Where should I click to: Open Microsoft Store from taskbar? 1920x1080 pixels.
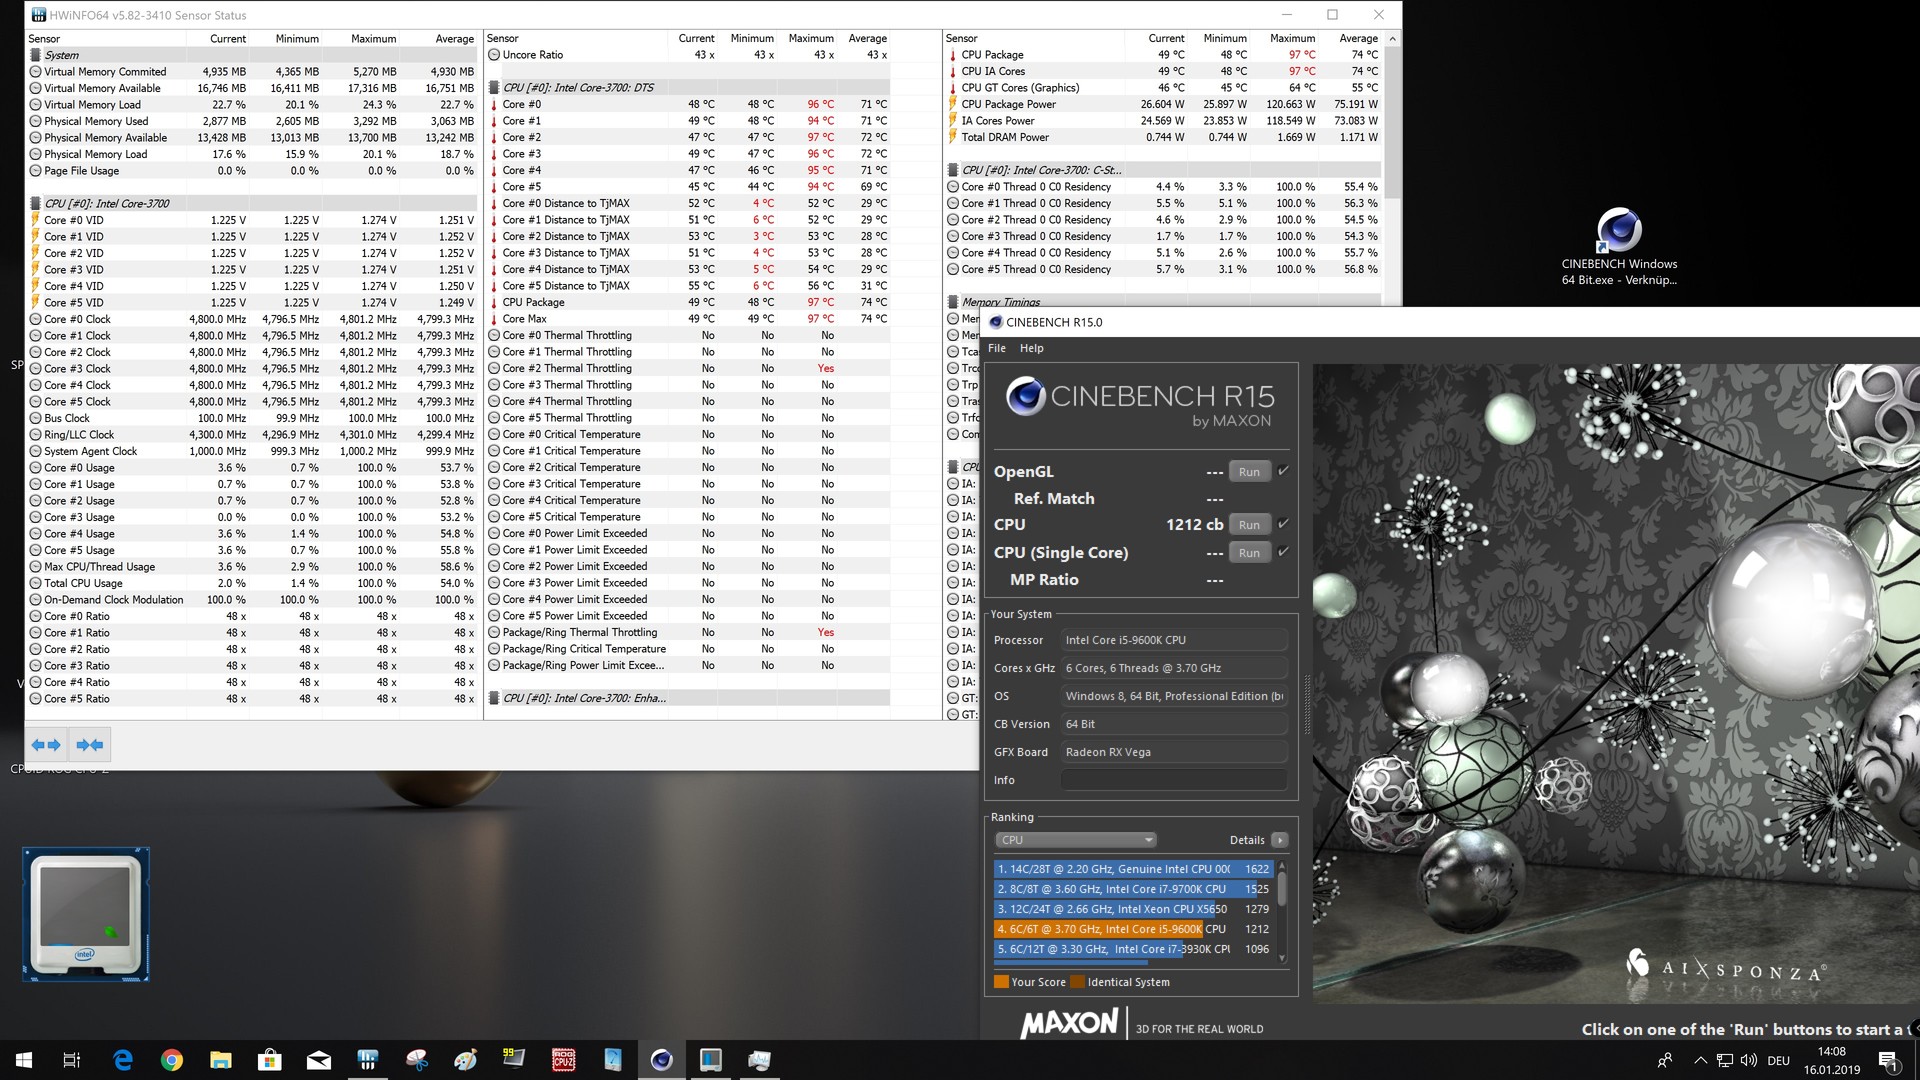tap(270, 1060)
